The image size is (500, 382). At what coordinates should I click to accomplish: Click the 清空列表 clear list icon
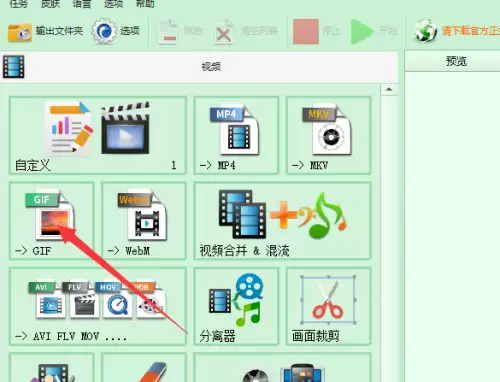point(224,32)
